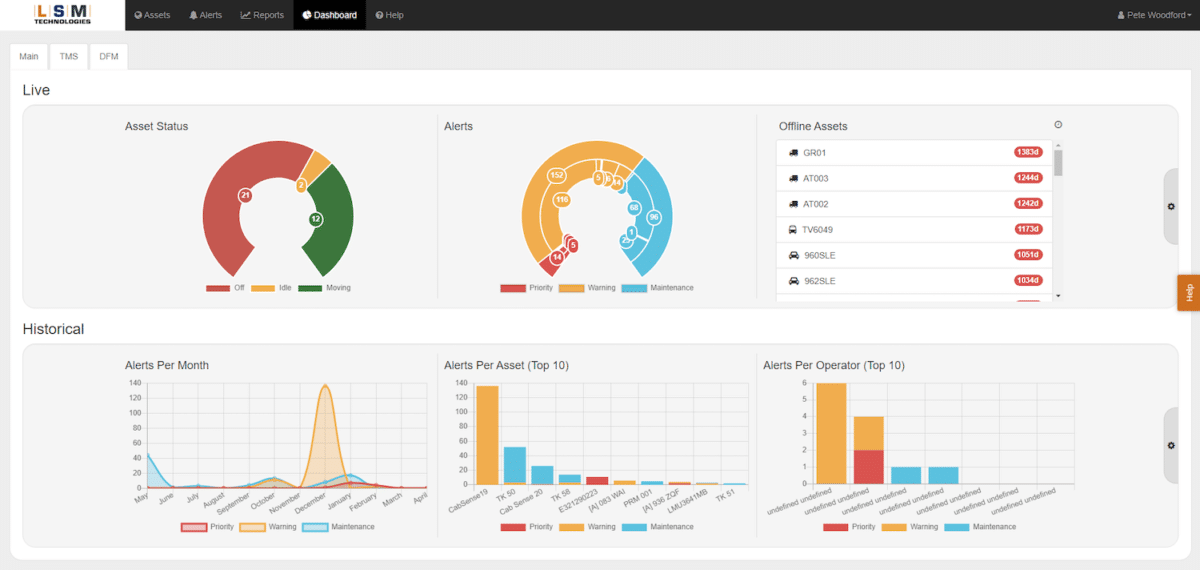
Task: Open the Historical section settings gear
Action: (x=1171, y=445)
